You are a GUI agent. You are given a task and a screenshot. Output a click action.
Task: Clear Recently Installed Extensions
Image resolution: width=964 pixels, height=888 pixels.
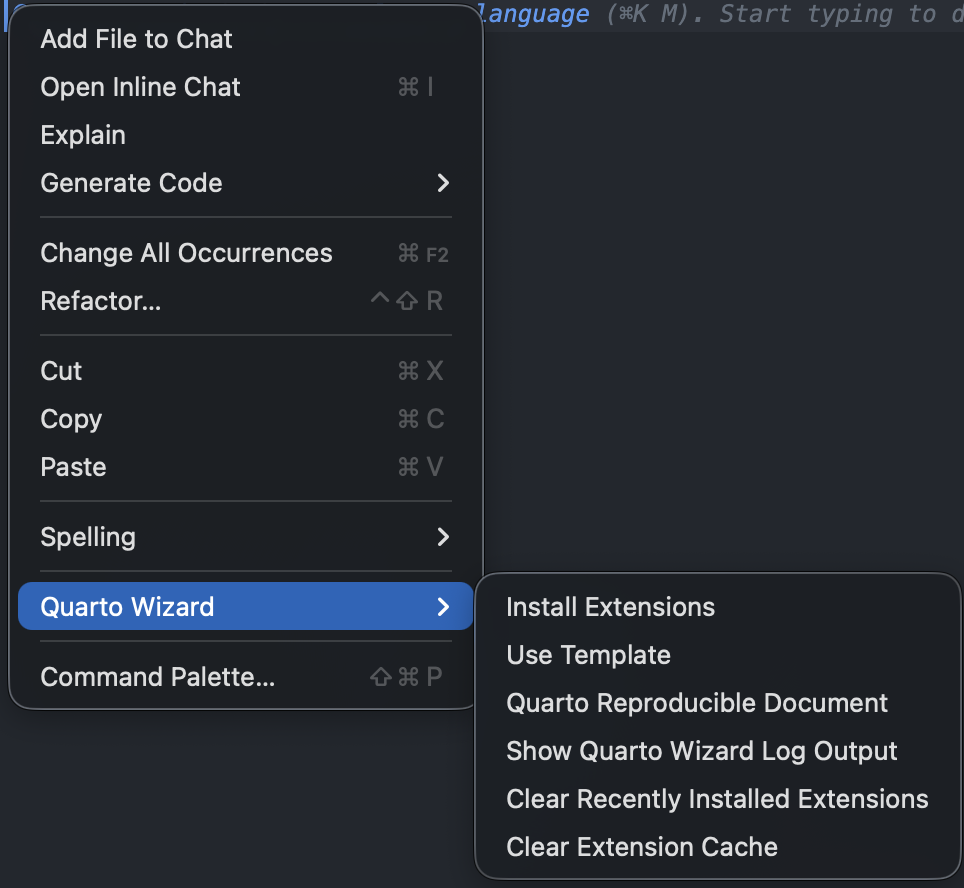[717, 799]
